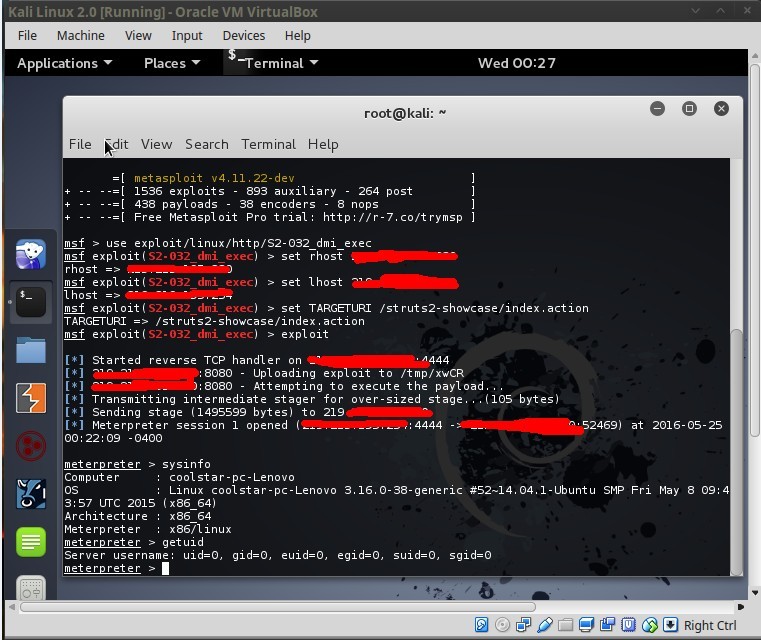The image size is (761, 640).
Task: Open the terminal window View menu
Action: [156, 145]
